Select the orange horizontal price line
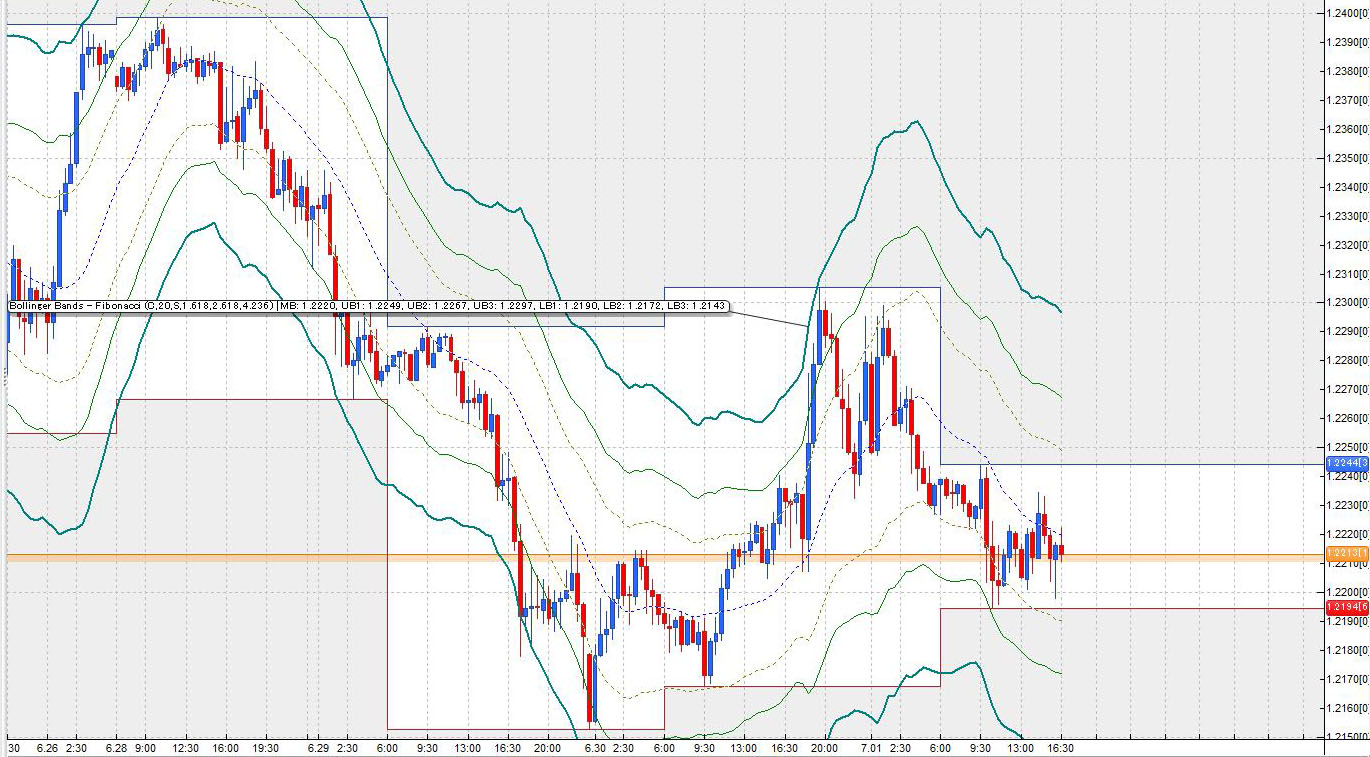 (600, 555)
